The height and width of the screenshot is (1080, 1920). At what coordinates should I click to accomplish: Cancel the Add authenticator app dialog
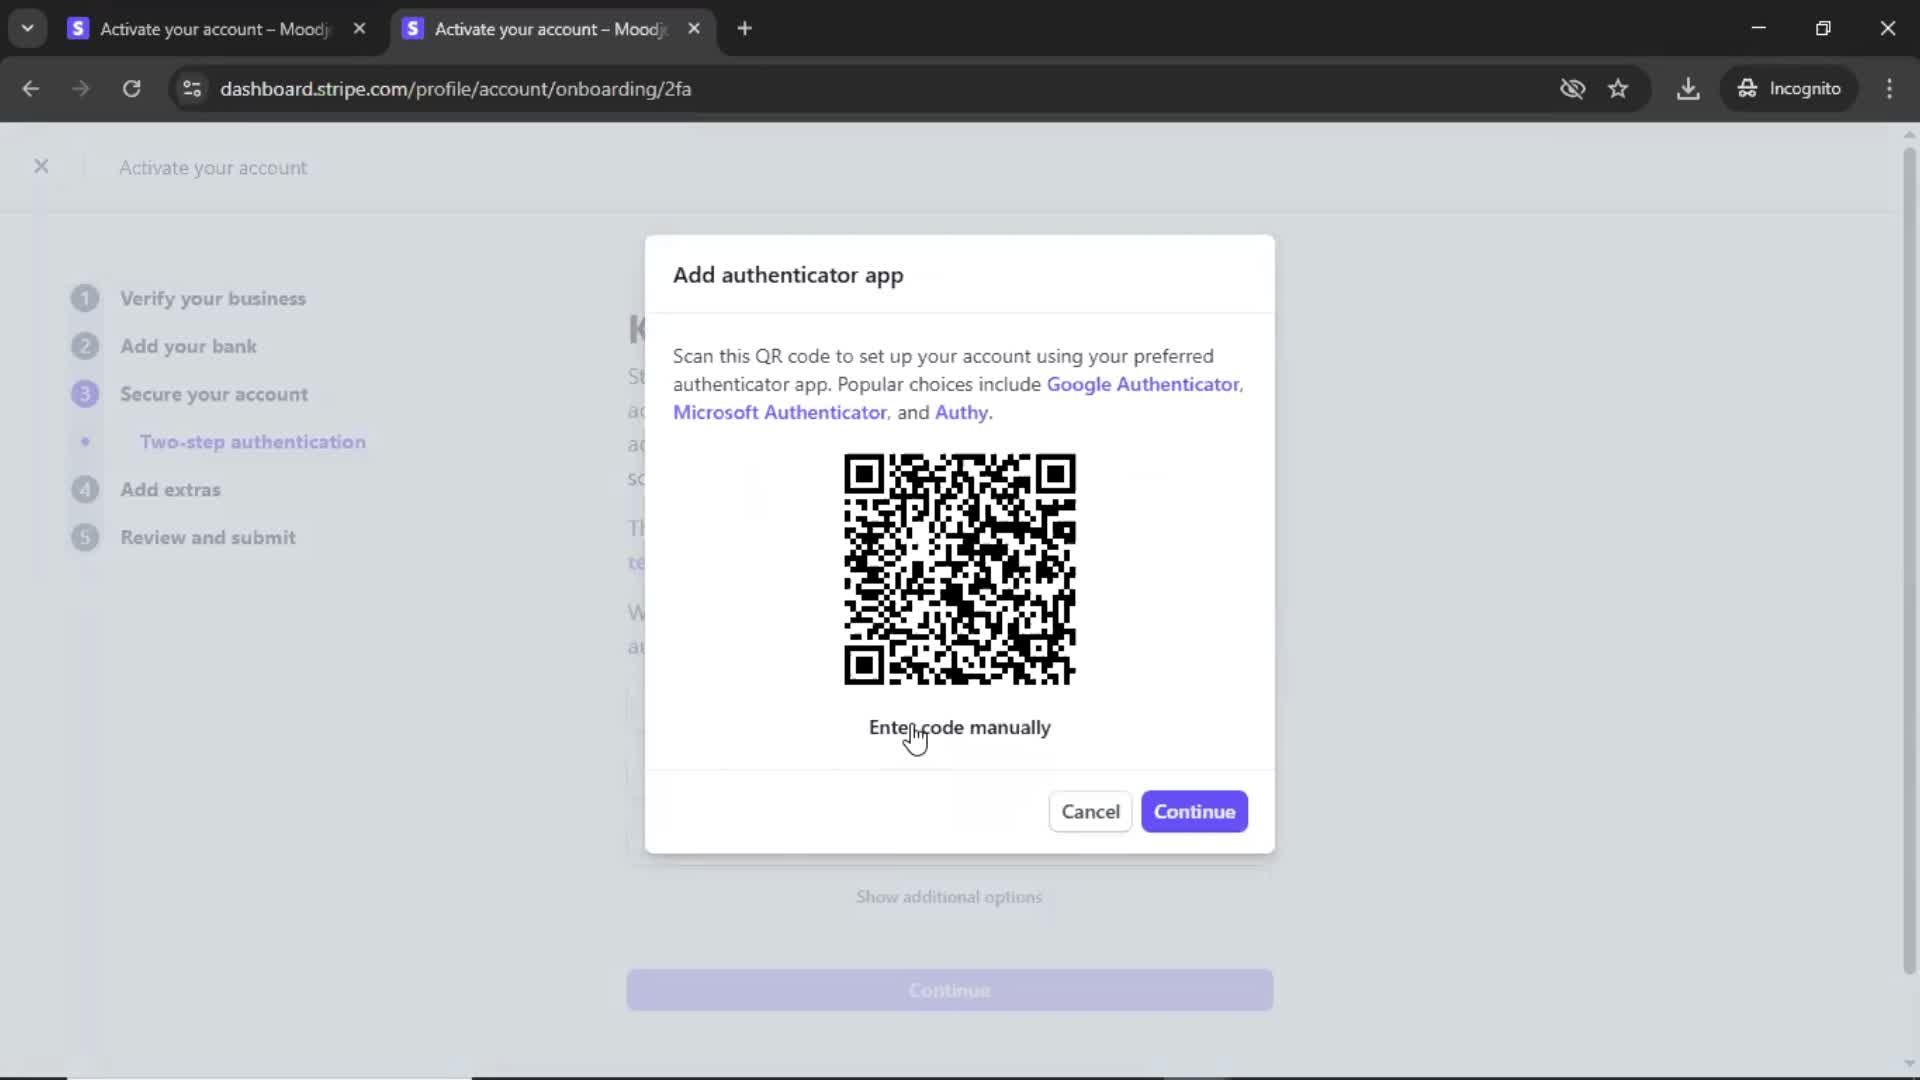(x=1090, y=812)
